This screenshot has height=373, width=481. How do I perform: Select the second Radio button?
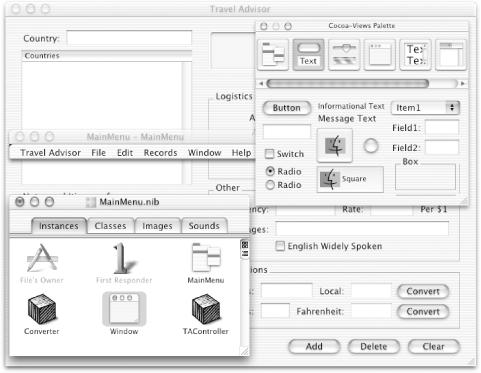(270, 185)
